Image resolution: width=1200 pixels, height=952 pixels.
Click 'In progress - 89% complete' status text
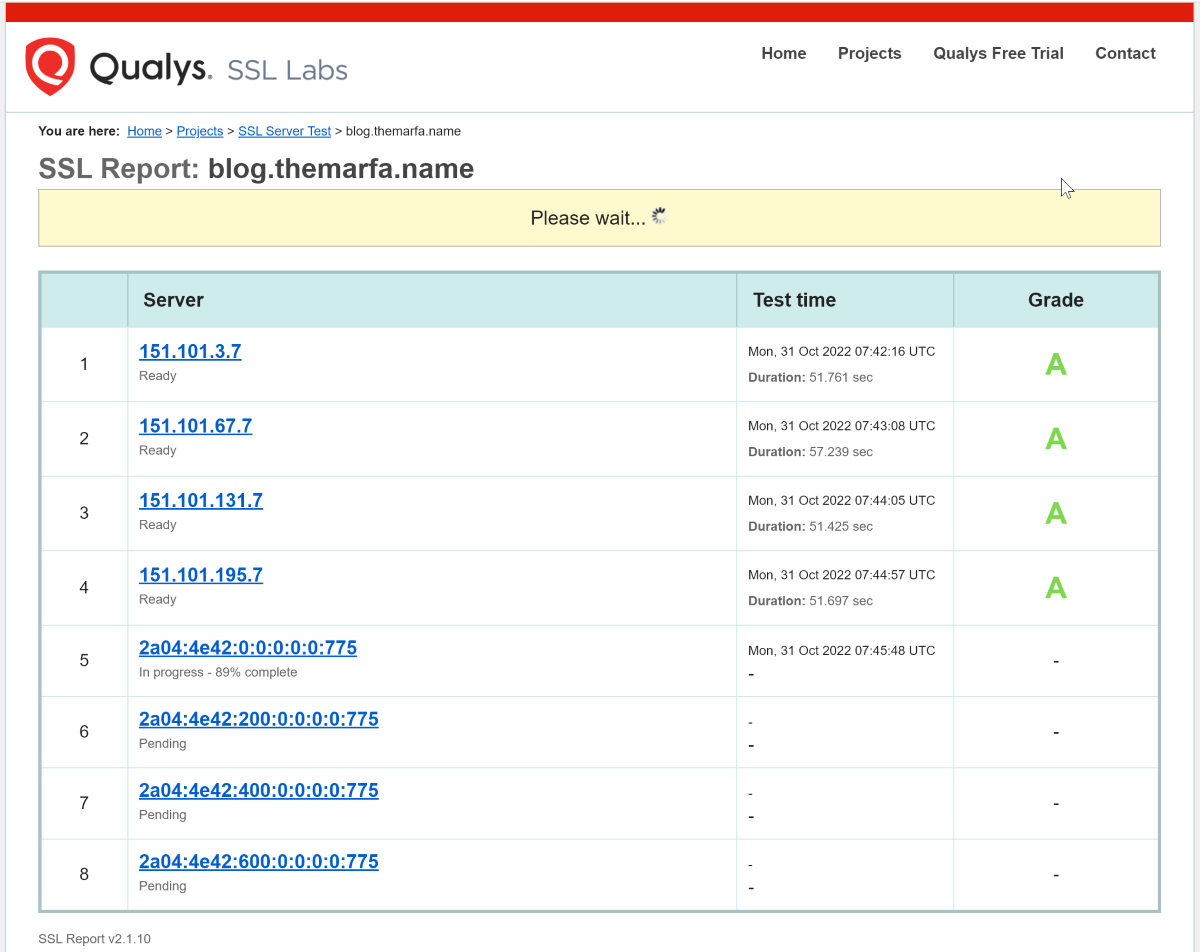218,672
